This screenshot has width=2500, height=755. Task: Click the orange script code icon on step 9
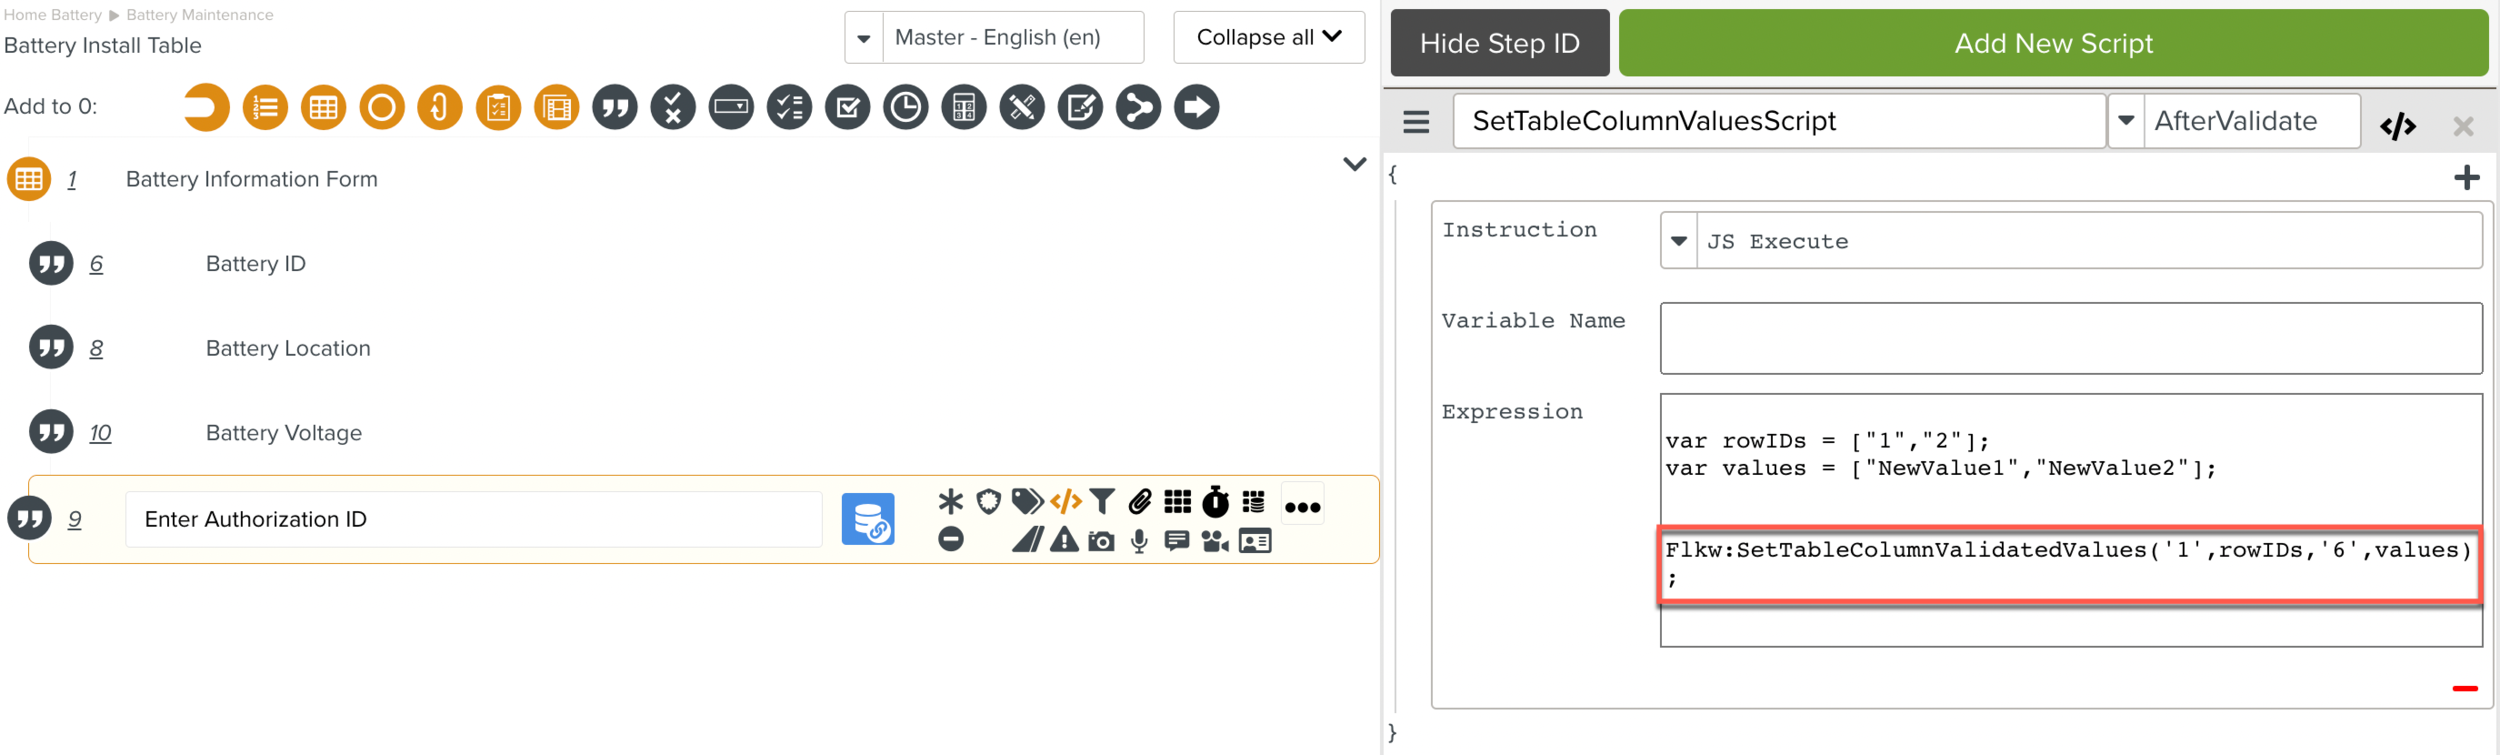(x=1065, y=501)
